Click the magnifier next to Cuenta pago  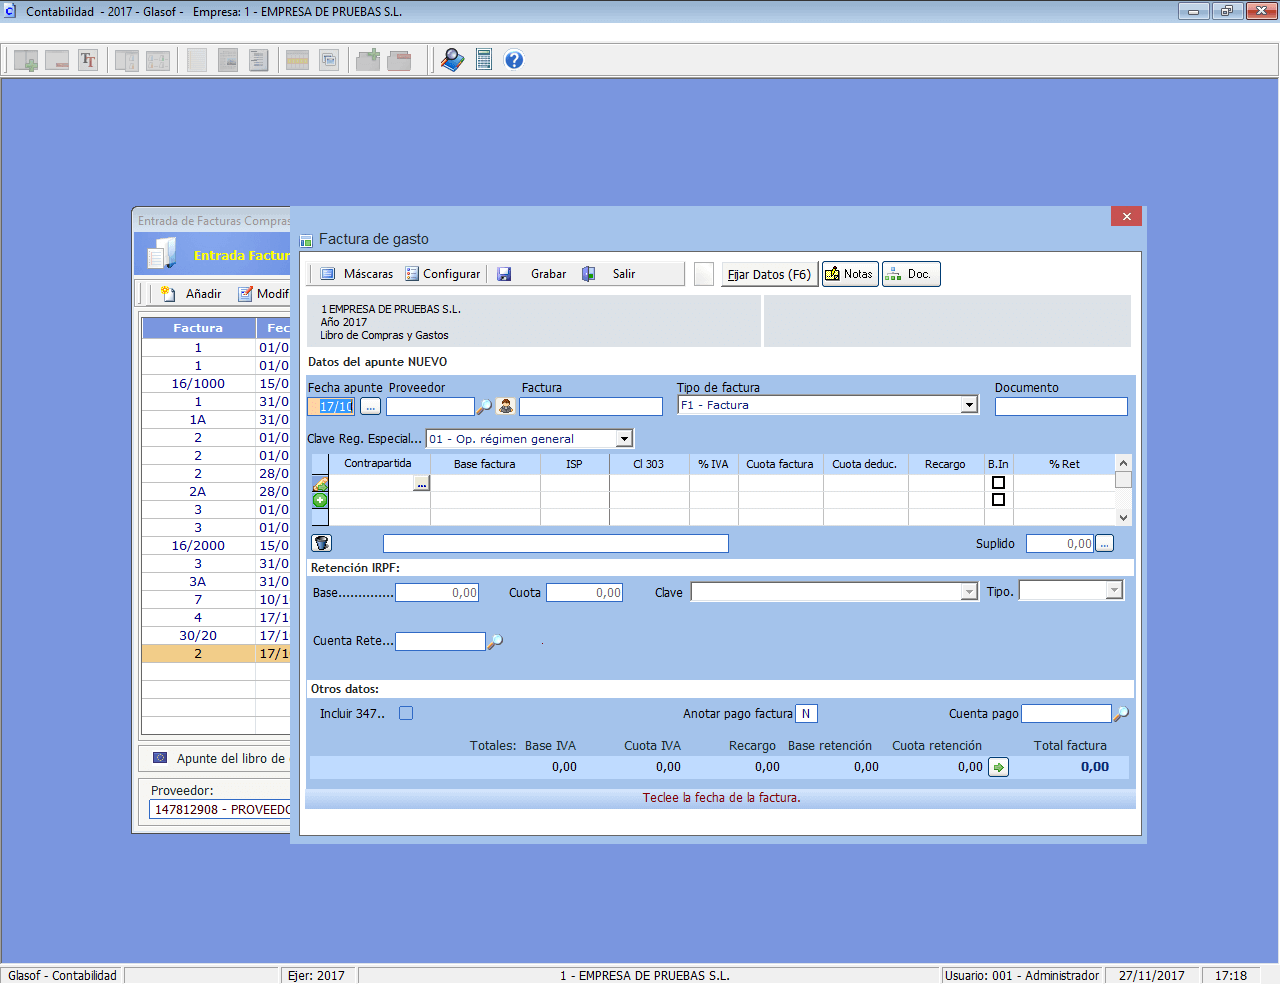(1121, 714)
